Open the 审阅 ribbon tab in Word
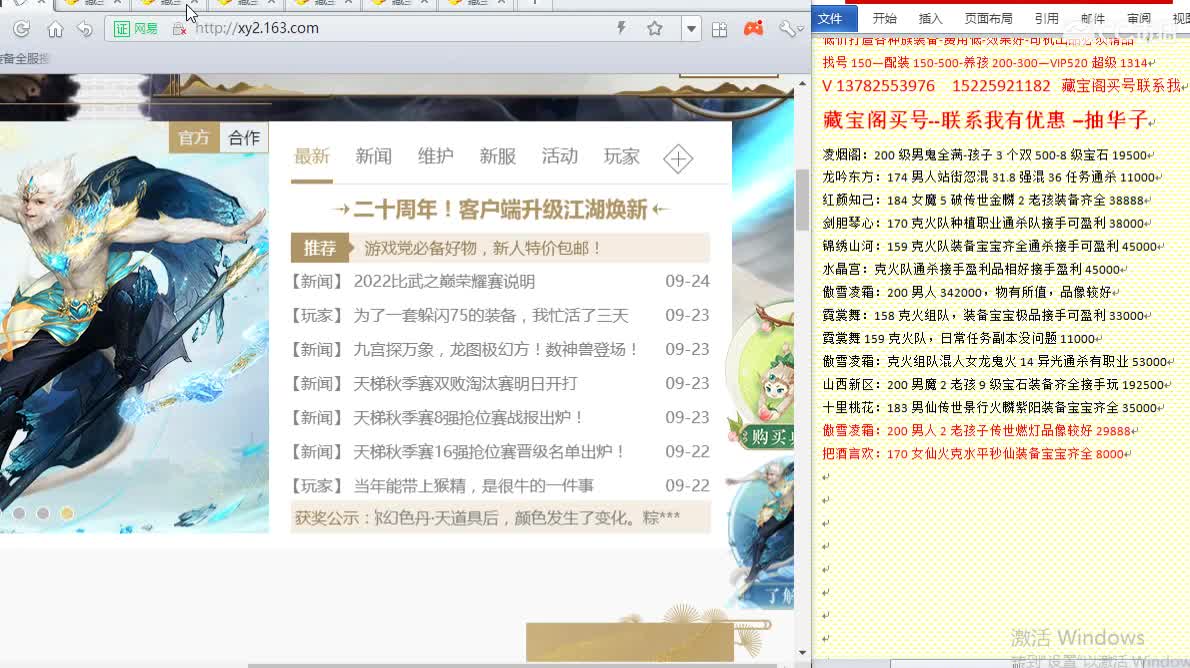The width and height of the screenshot is (1190, 668). tap(1138, 18)
